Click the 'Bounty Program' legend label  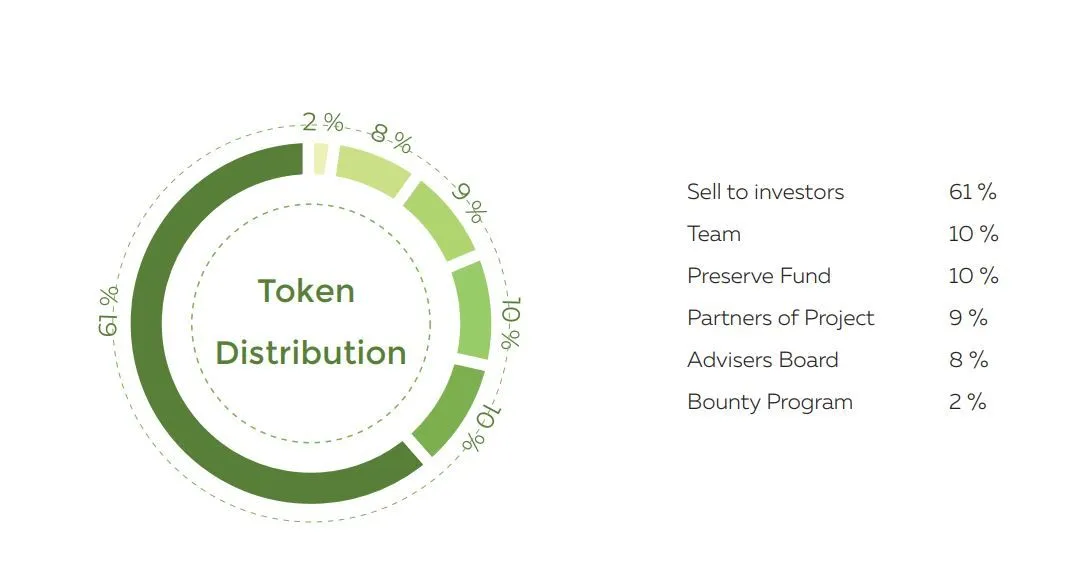point(769,402)
